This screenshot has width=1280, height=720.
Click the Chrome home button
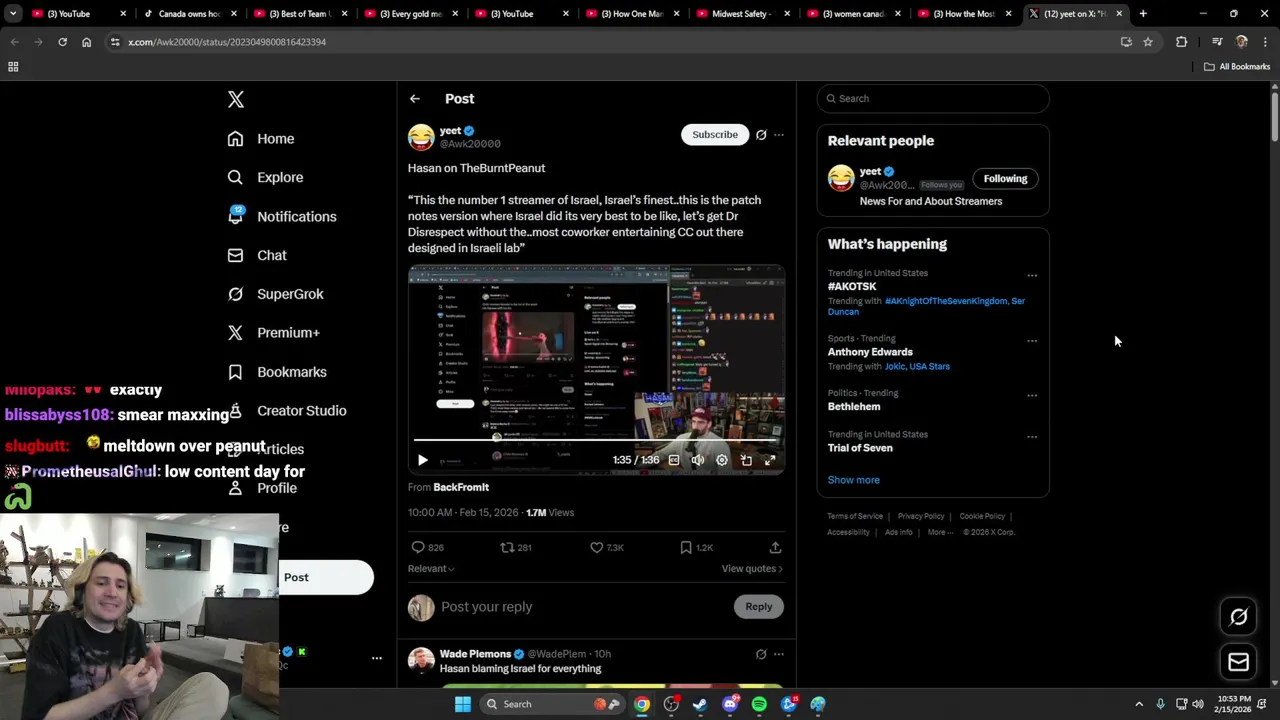[86, 42]
